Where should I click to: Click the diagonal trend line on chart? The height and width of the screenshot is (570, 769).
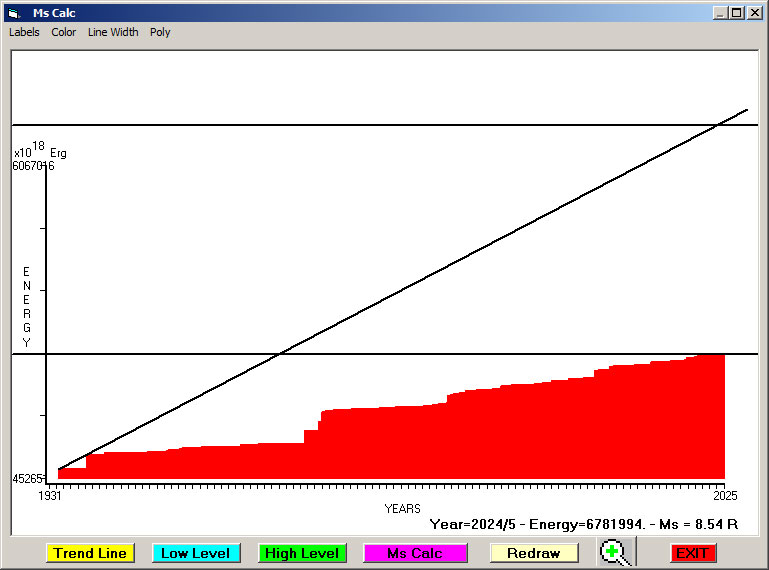tap(402, 289)
